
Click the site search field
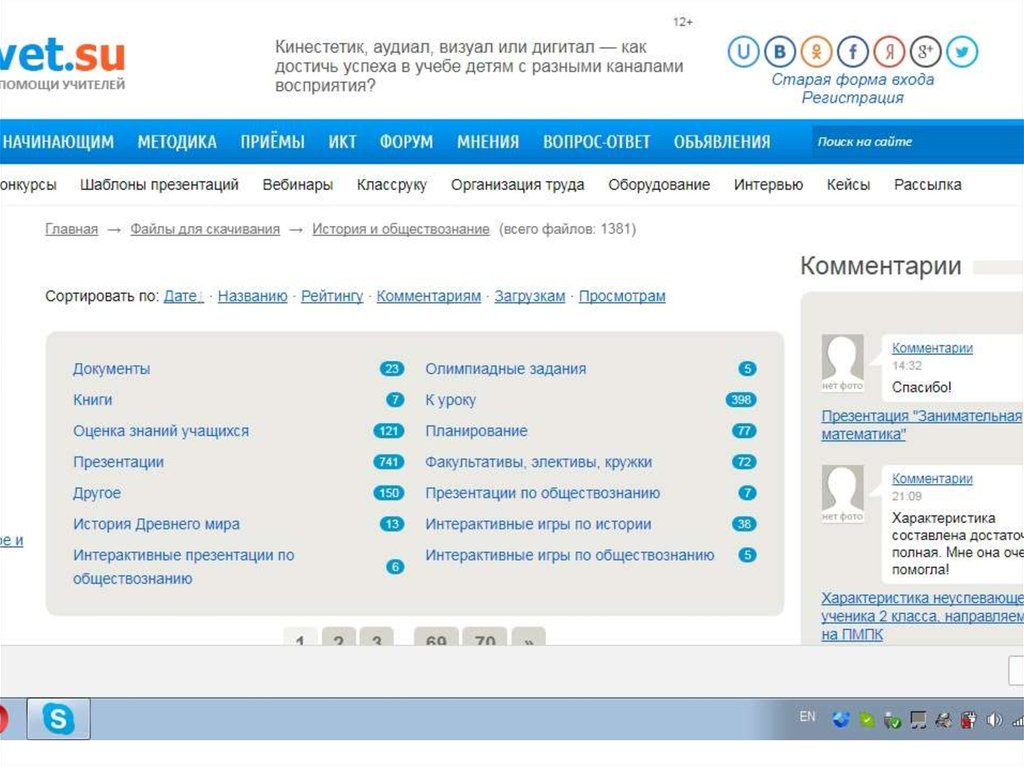click(915, 142)
